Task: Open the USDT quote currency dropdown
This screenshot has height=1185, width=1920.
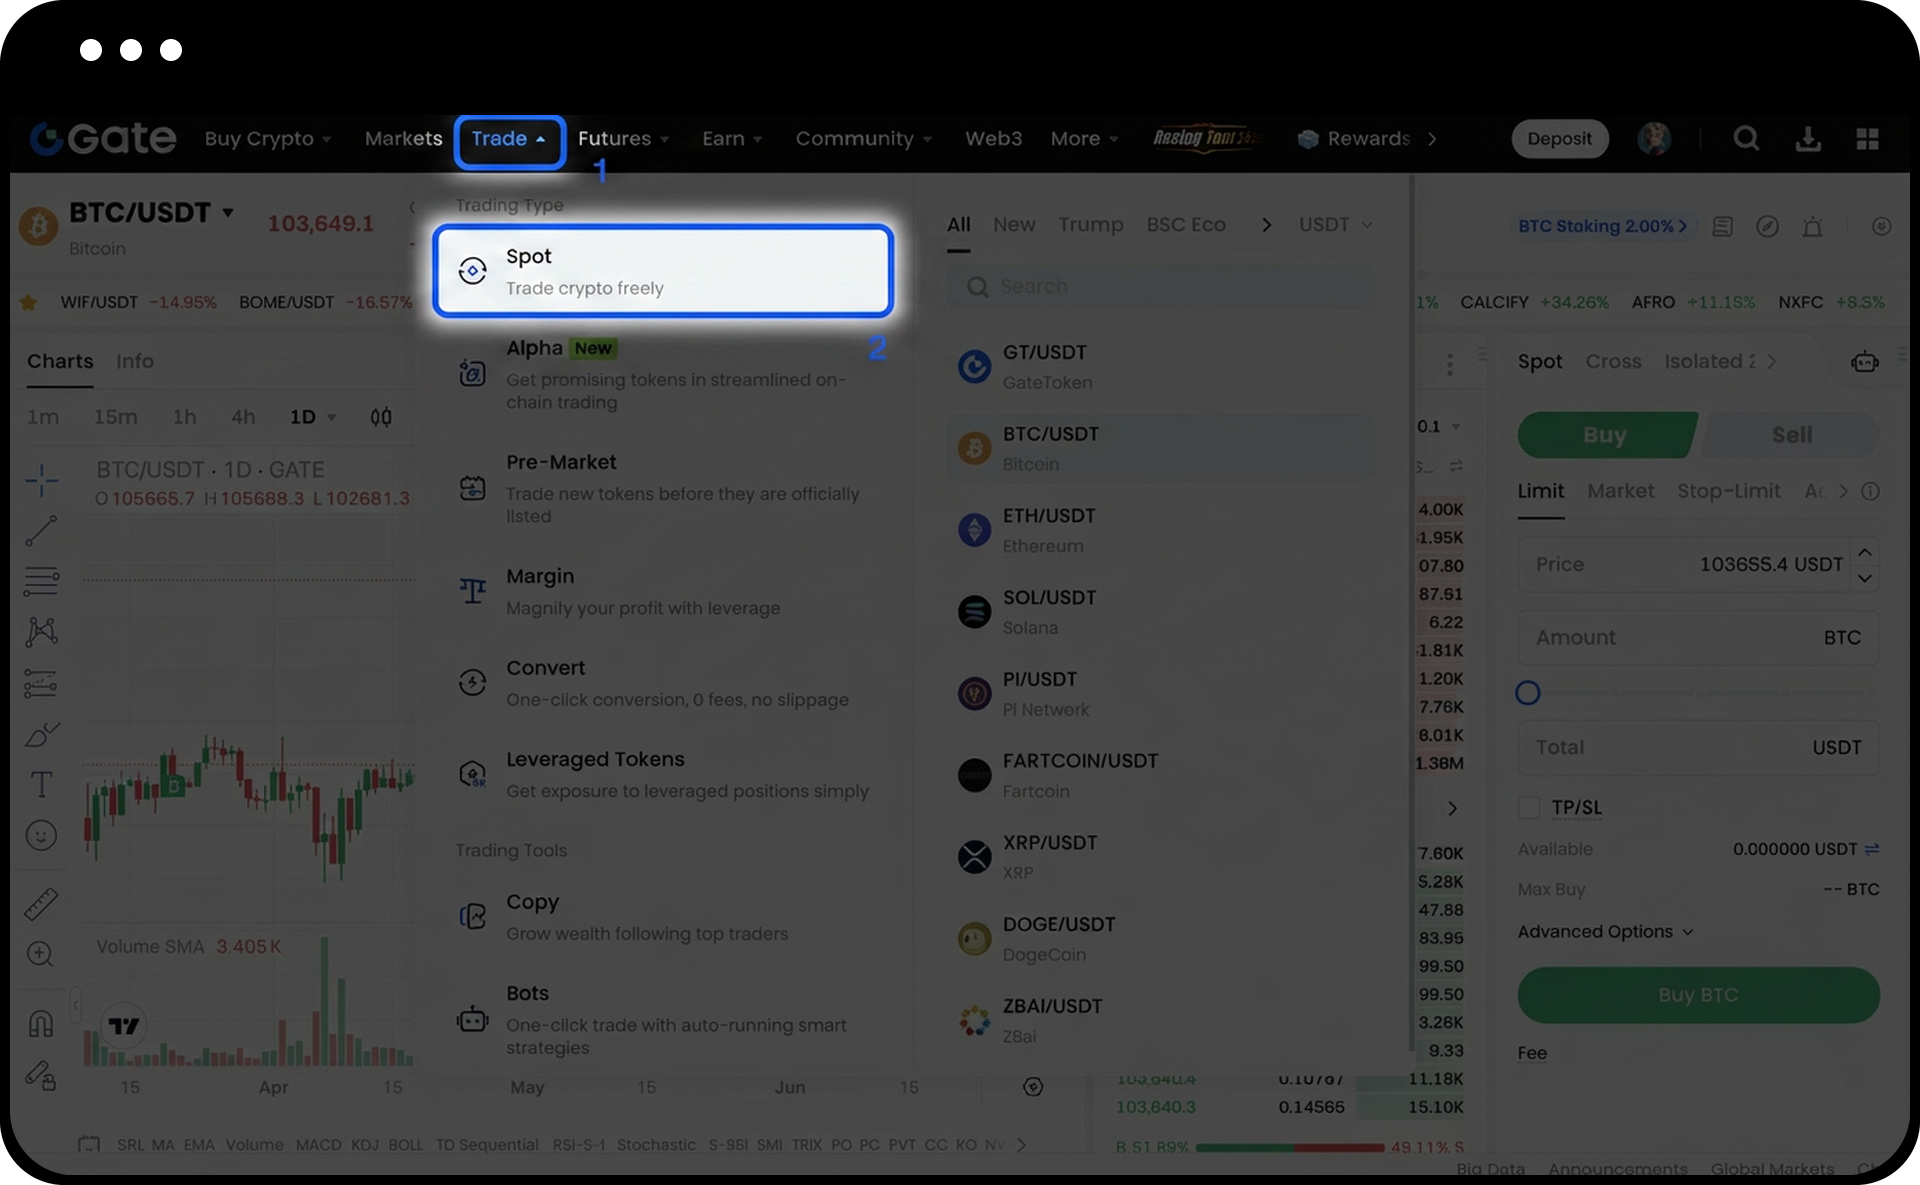Action: pos(1335,225)
